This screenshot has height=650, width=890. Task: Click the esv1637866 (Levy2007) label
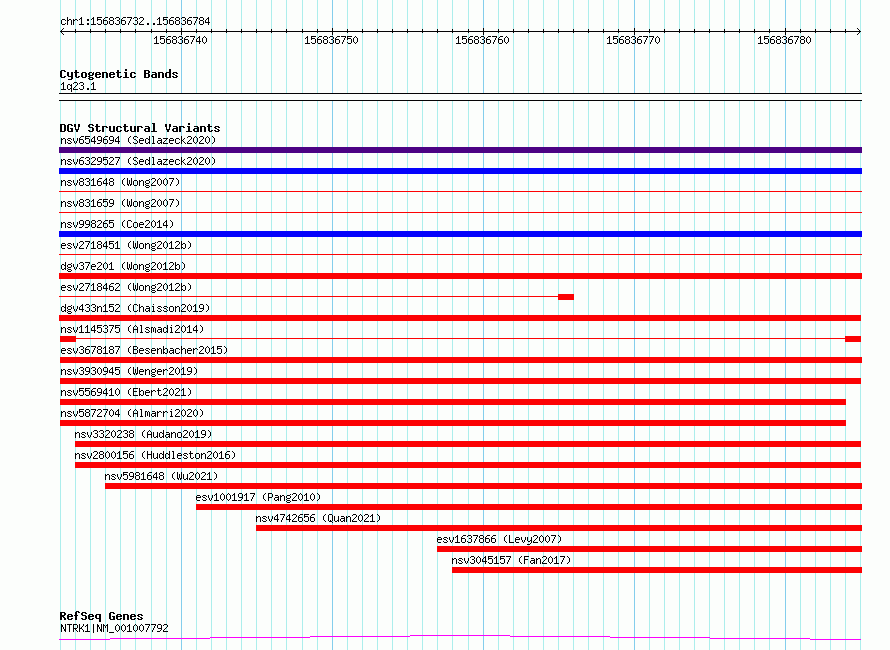[x=499, y=539]
